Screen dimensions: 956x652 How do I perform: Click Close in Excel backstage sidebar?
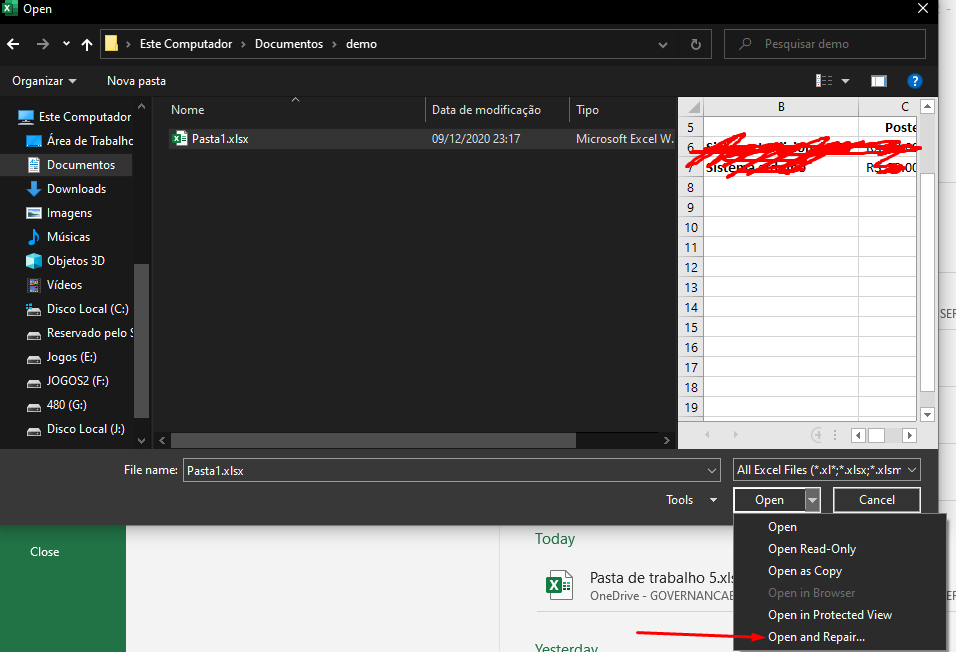45,552
